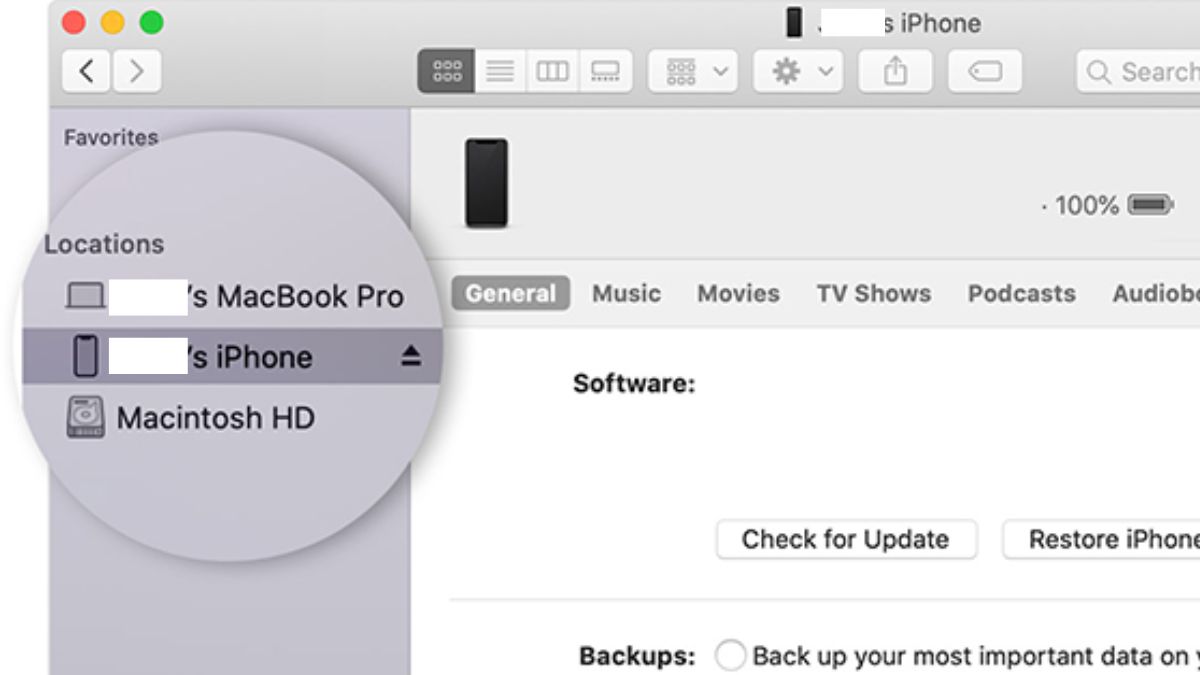The height and width of the screenshot is (675, 1200).
Task: Eject the iPhone from the sidebar
Action: click(411, 357)
